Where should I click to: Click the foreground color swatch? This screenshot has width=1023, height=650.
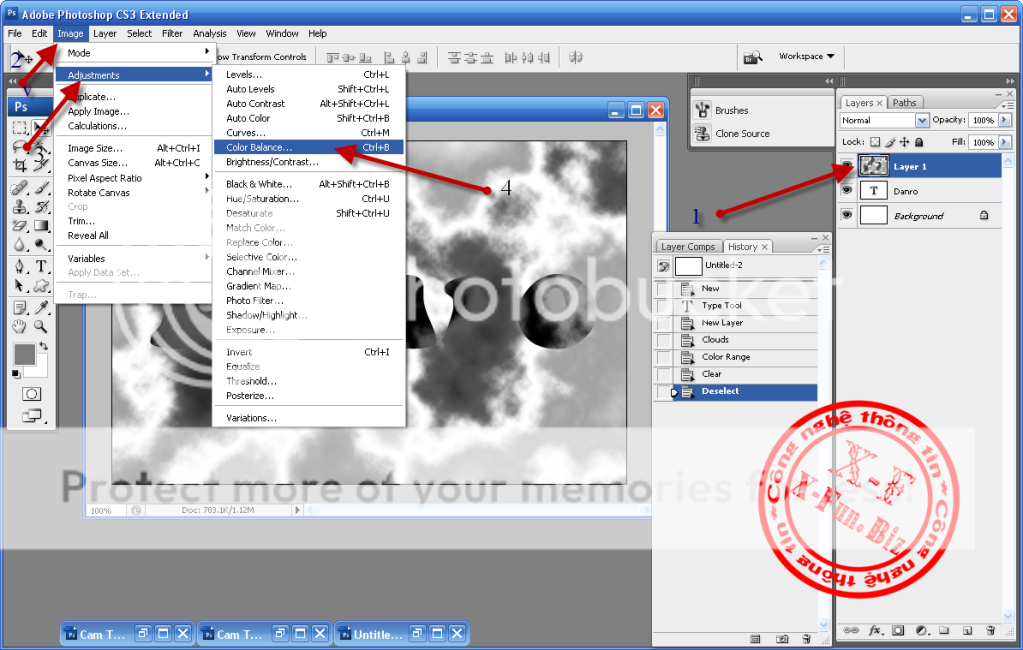point(24,354)
